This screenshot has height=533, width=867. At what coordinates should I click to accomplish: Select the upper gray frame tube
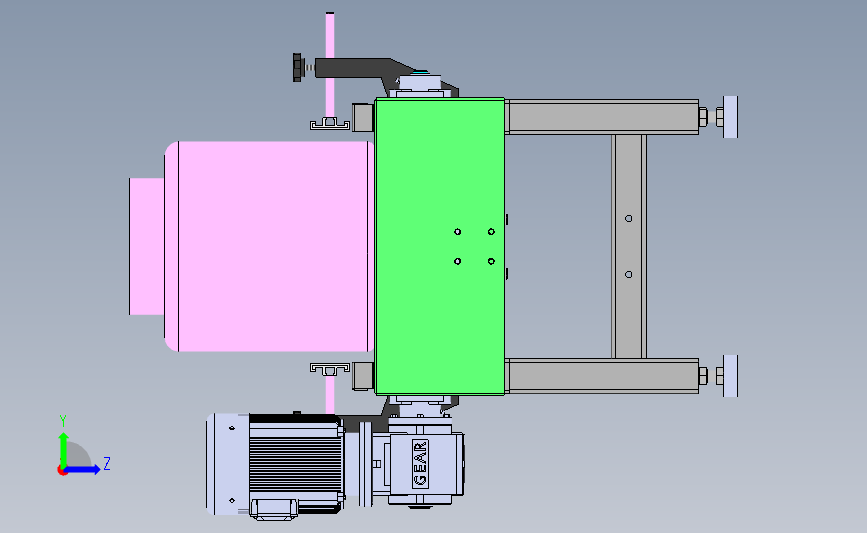[603, 117]
